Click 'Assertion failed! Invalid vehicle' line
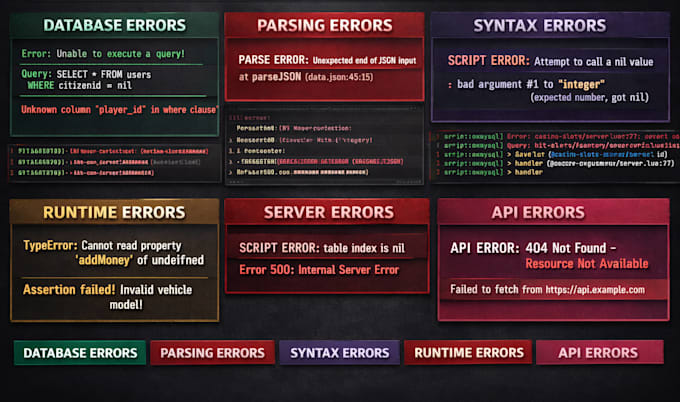 (108, 289)
